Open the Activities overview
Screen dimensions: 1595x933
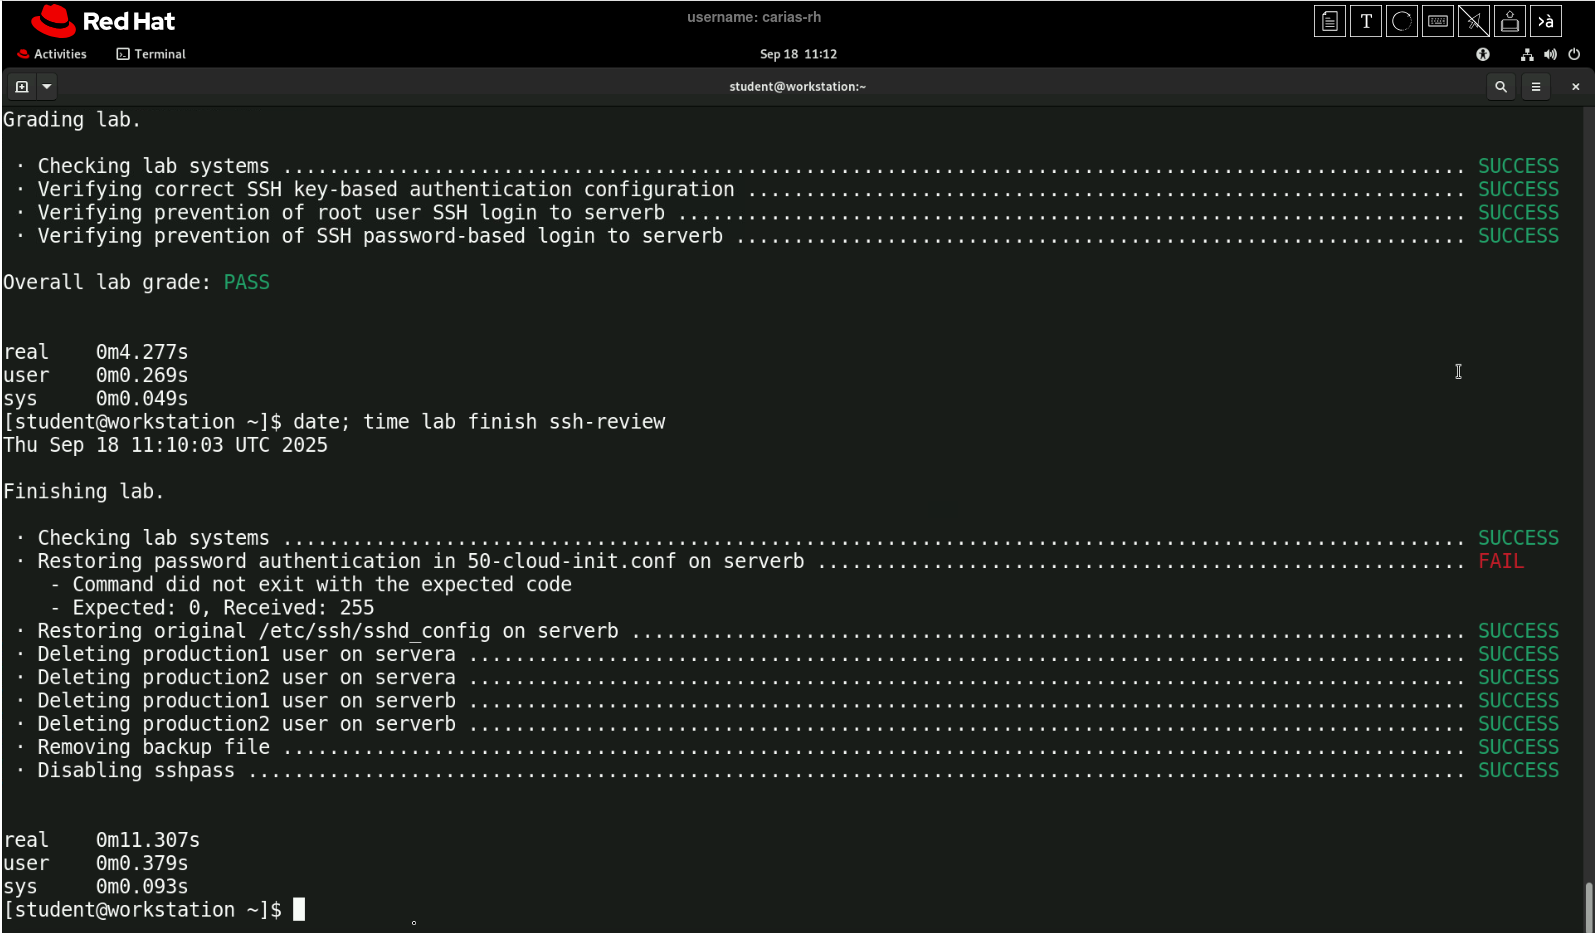pyautogui.click(x=52, y=54)
